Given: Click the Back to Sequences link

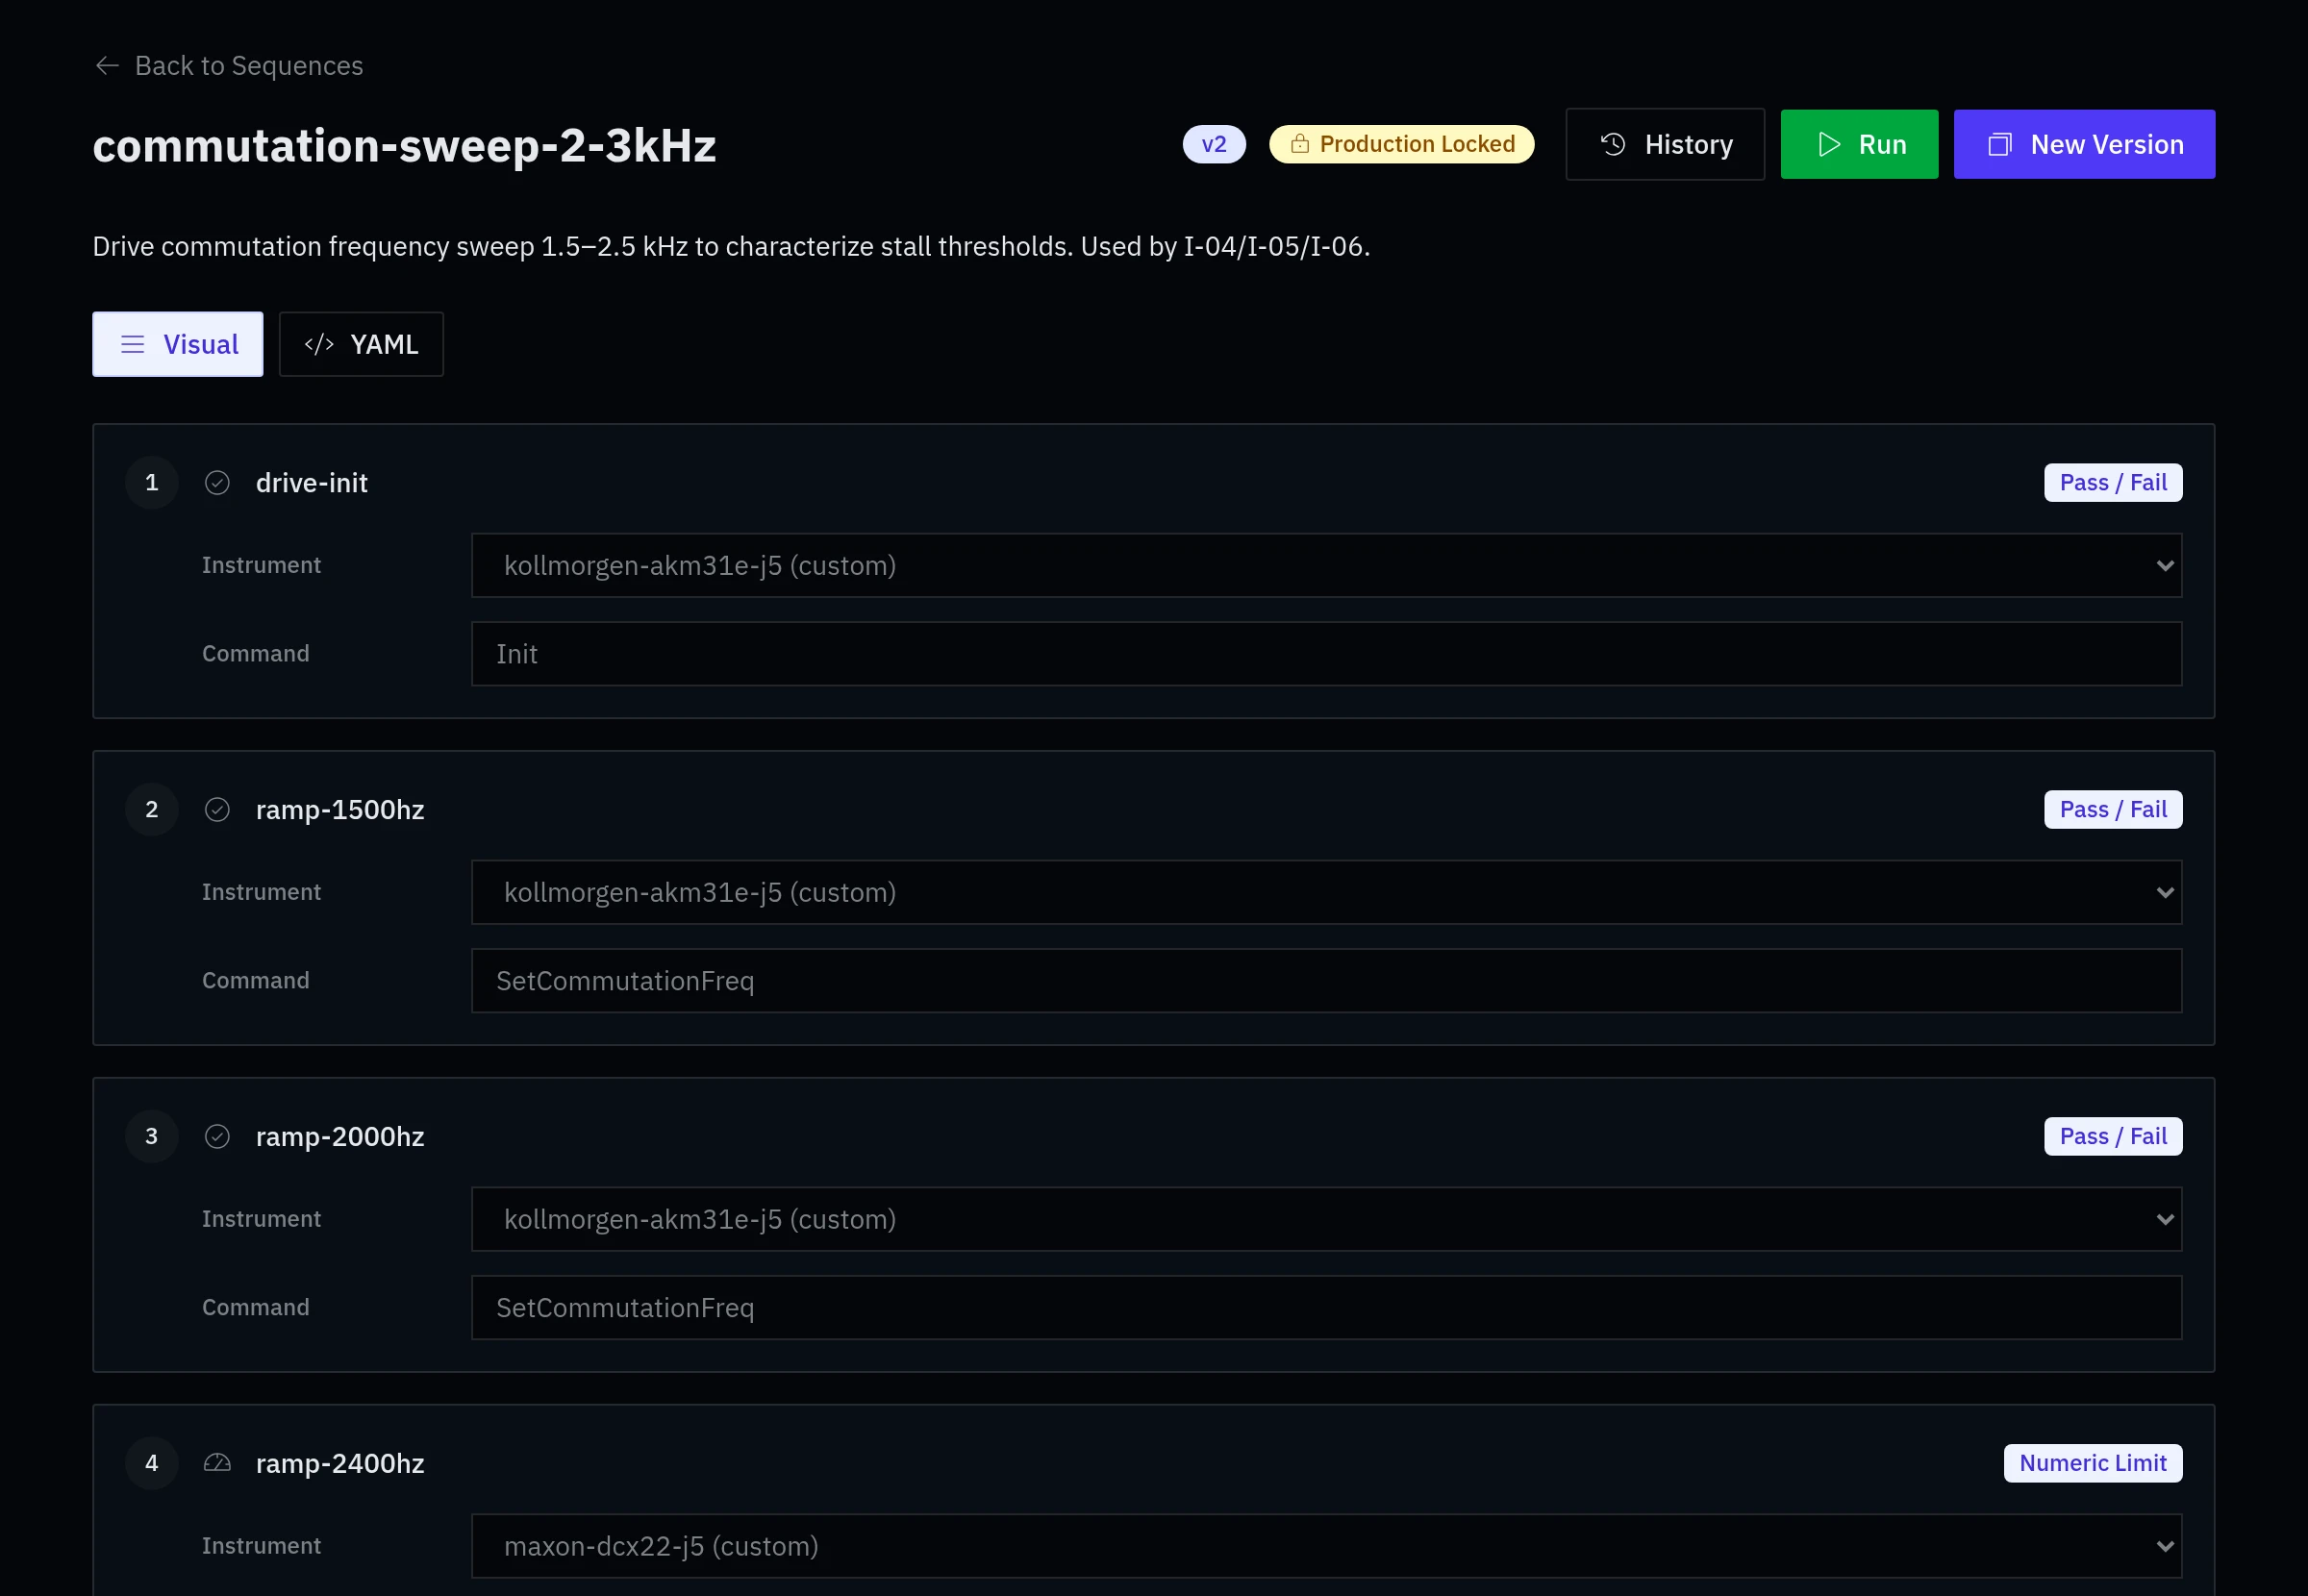Looking at the screenshot, I should coord(228,66).
